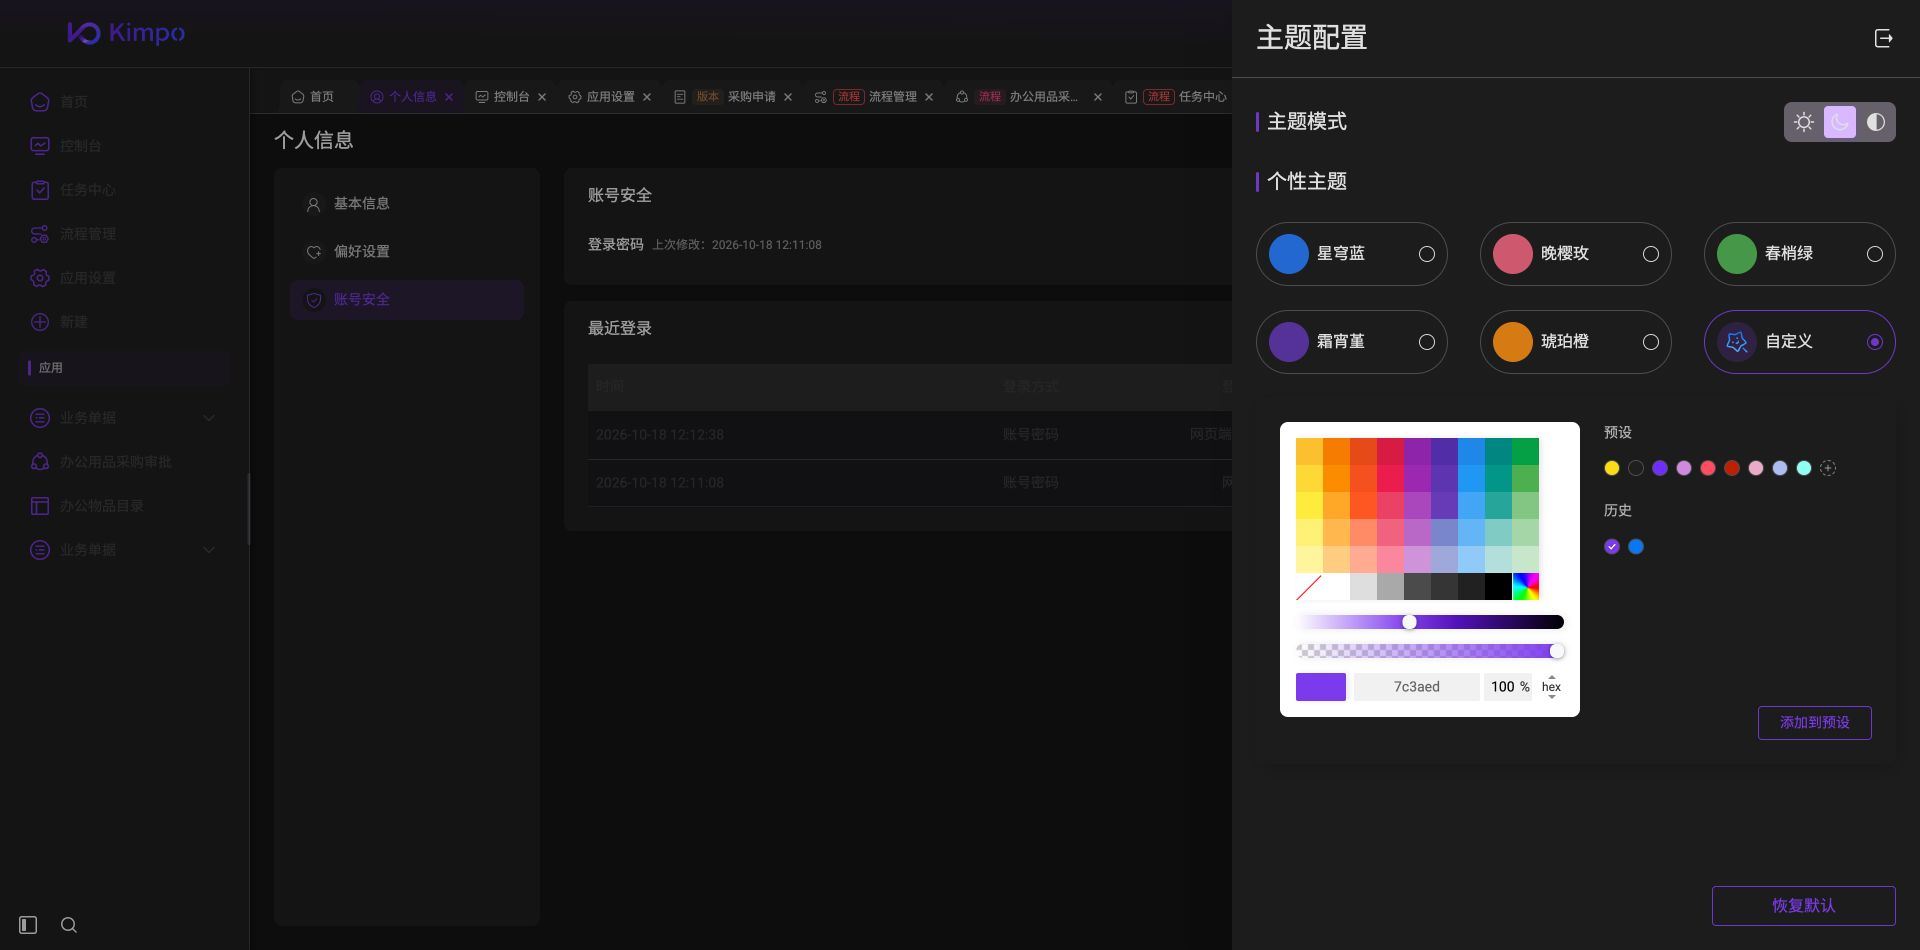The height and width of the screenshot is (950, 1920).
Task: Close the 采购申请 tab
Action: click(x=788, y=97)
